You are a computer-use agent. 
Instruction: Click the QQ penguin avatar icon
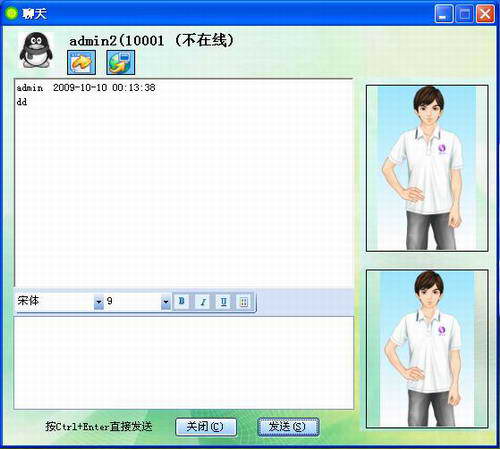point(36,50)
